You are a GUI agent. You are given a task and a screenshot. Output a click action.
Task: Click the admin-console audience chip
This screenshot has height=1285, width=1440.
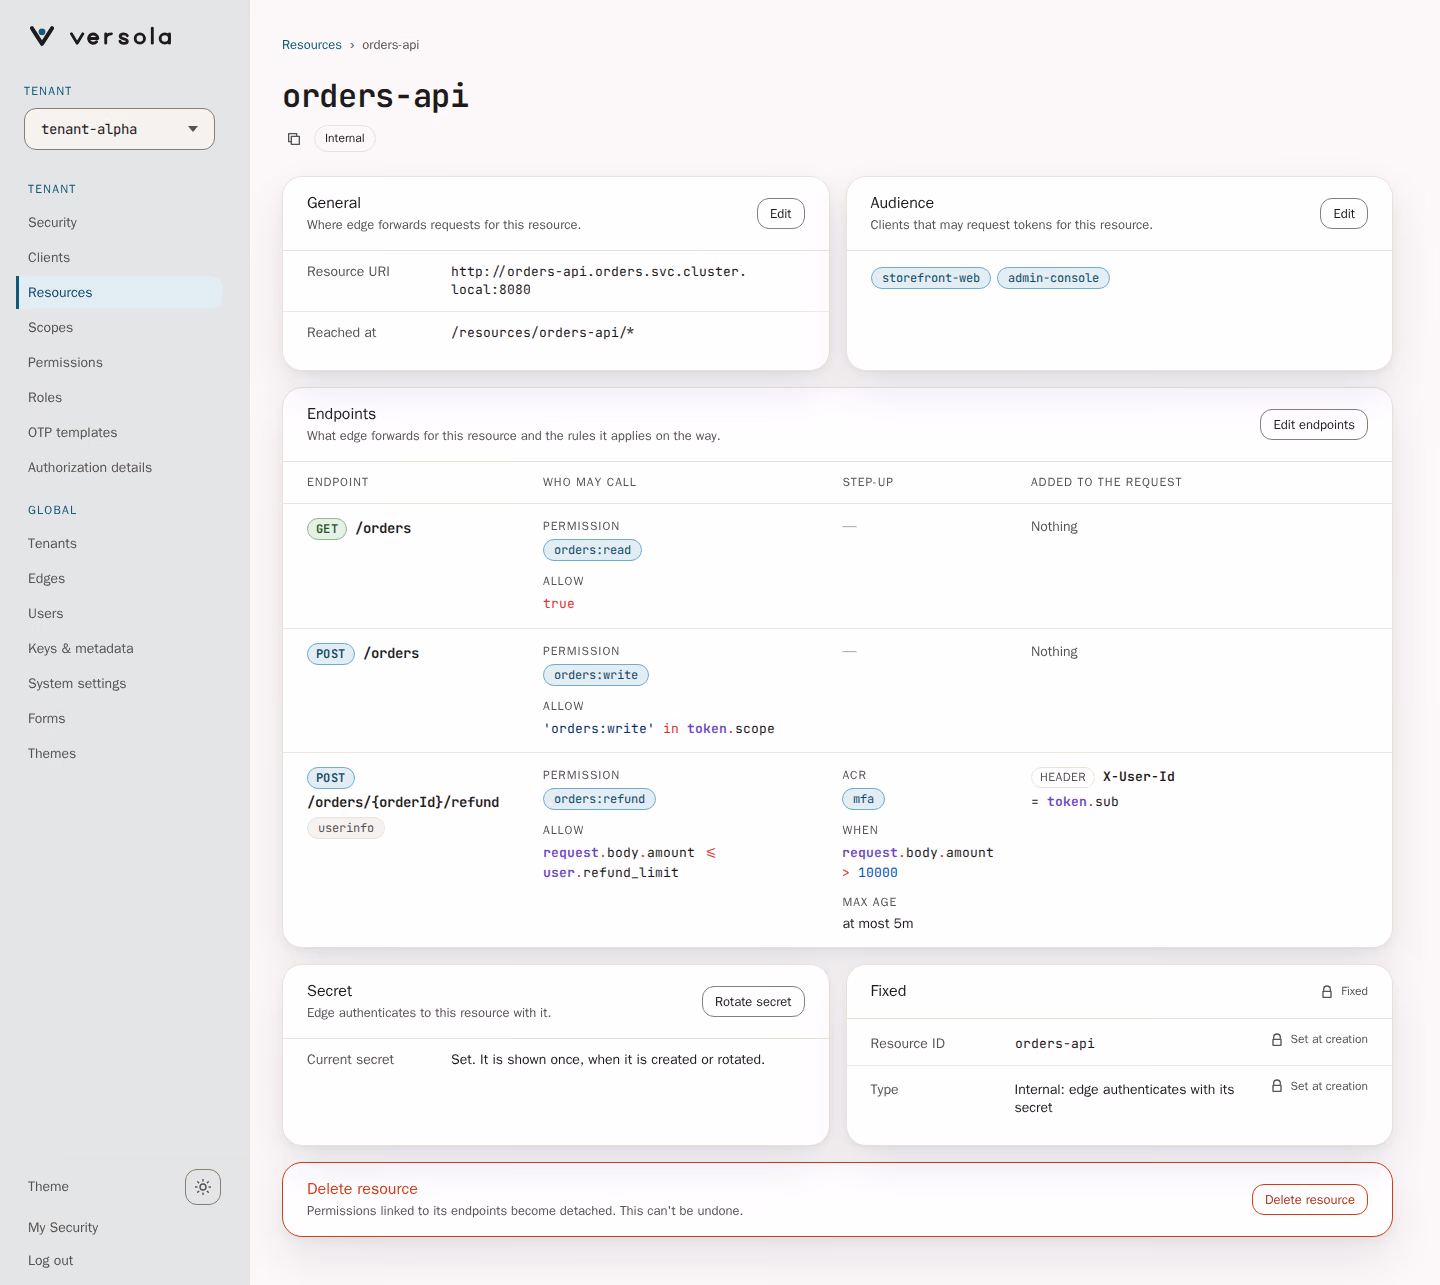1053,278
